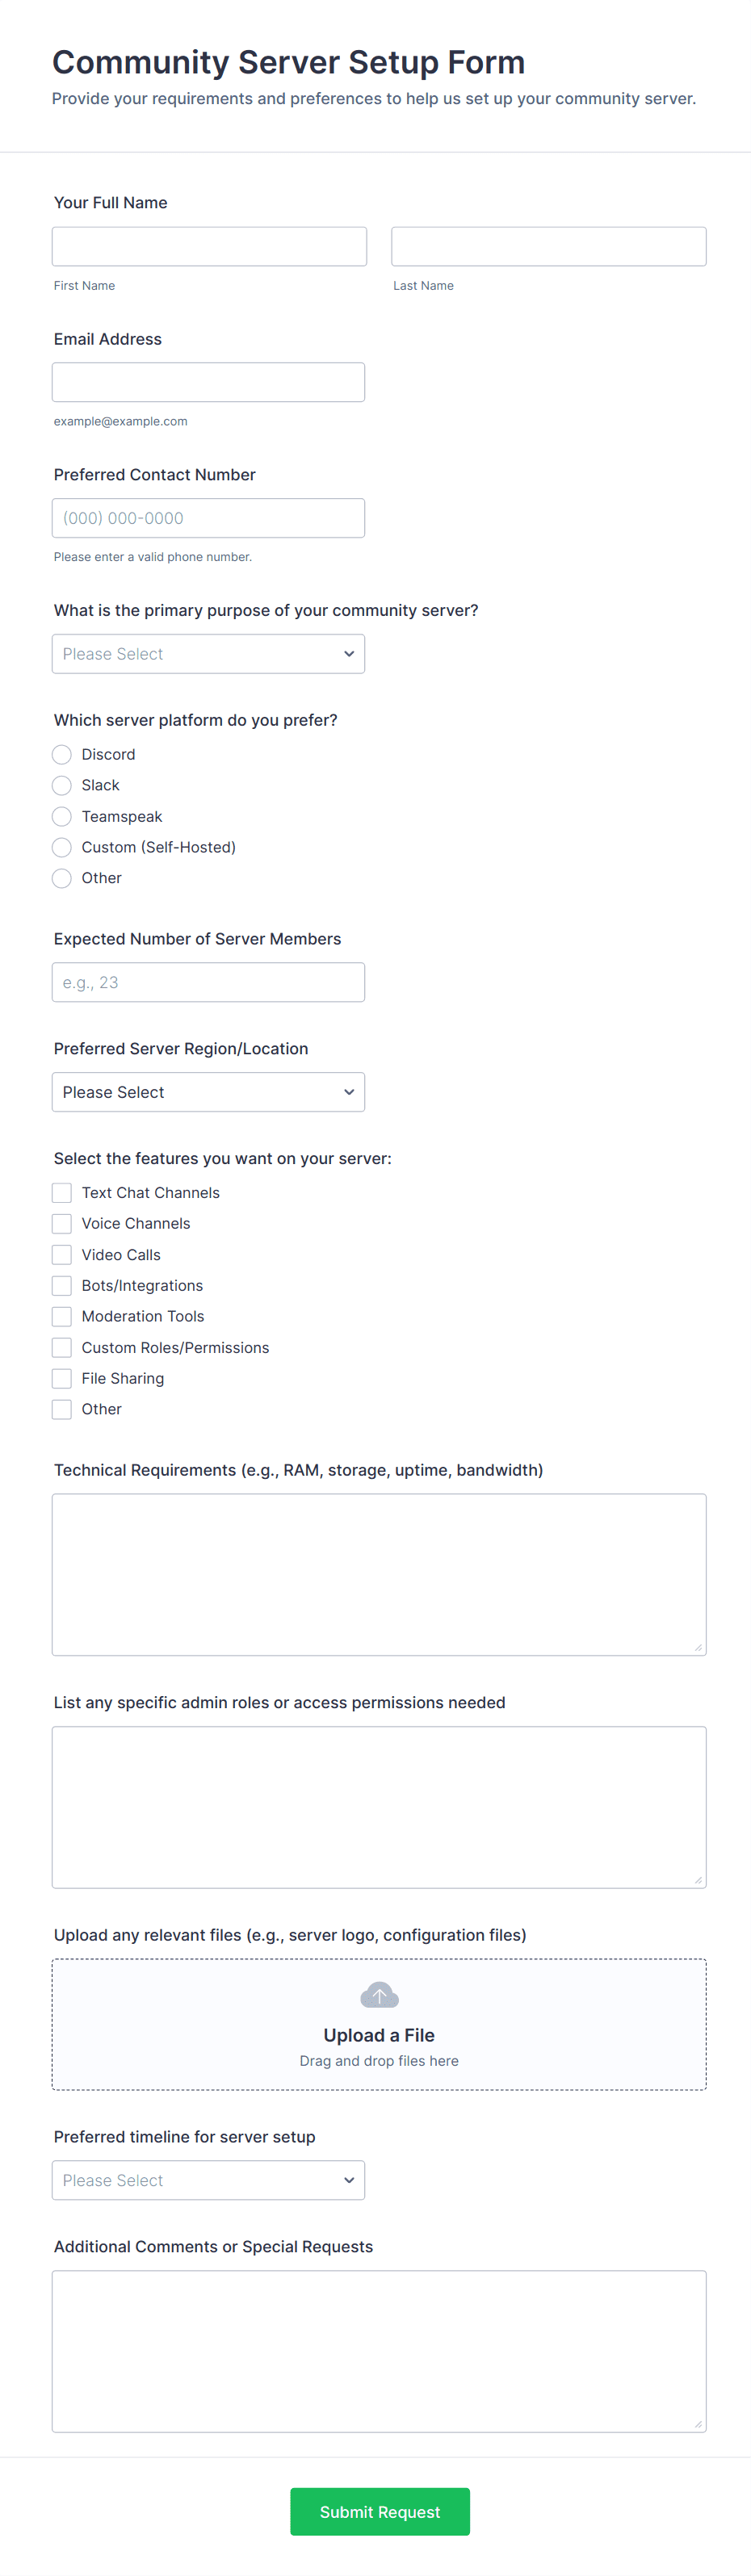Click the Technical Requirements text area
Image resolution: width=751 pixels, height=2576 pixels.
(379, 1574)
